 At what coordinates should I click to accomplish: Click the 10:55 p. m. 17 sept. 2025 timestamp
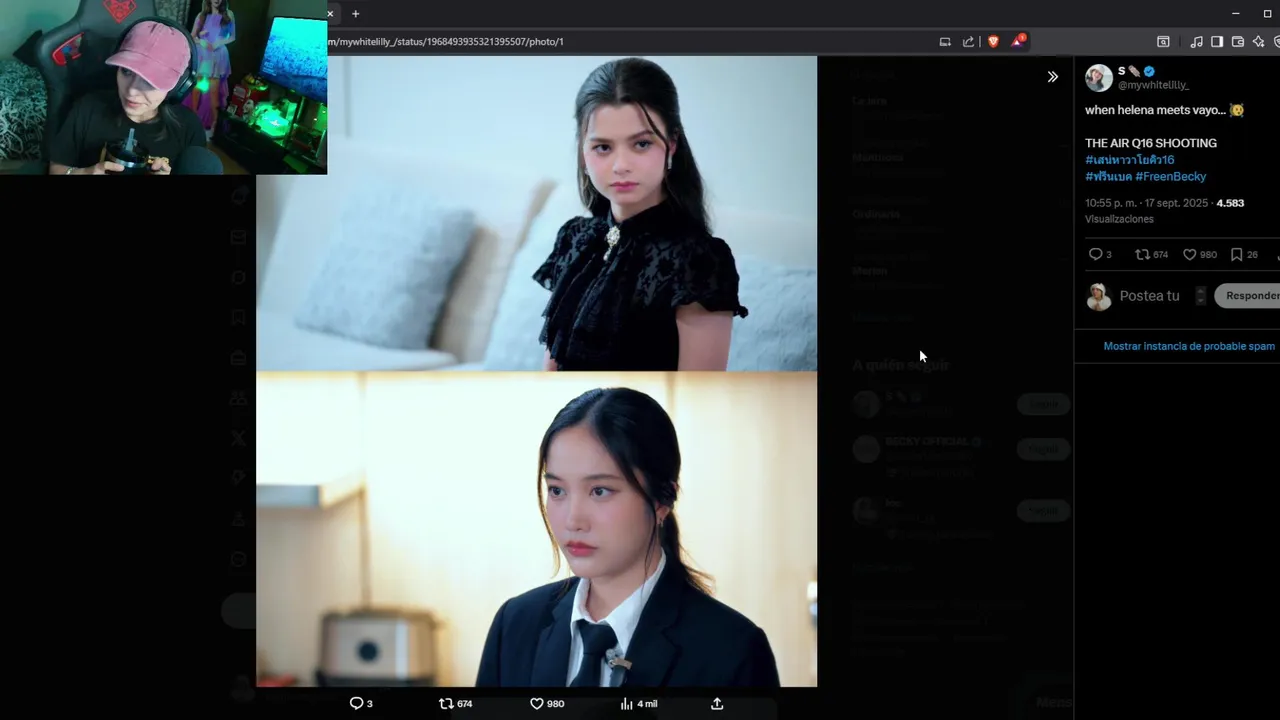(x=1146, y=203)
